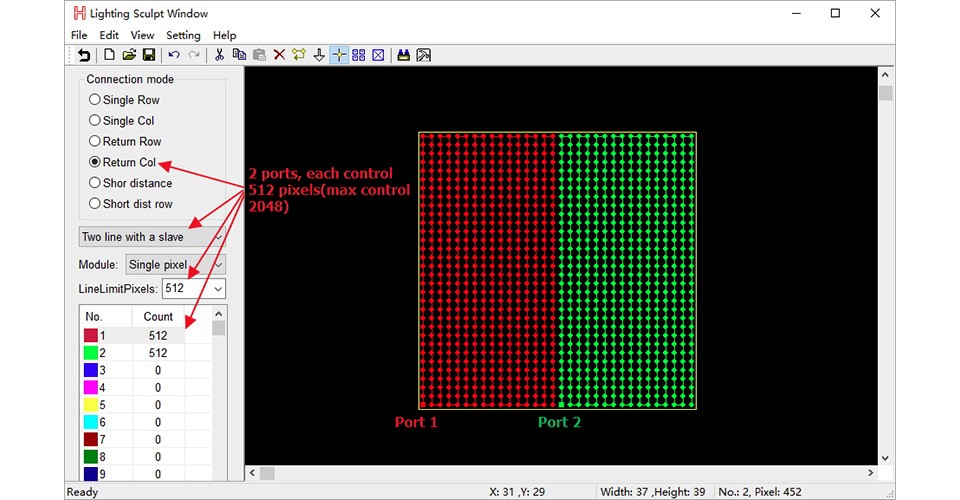Click canvas horizontal scrollbar left arrow

(x=252, y=473)
